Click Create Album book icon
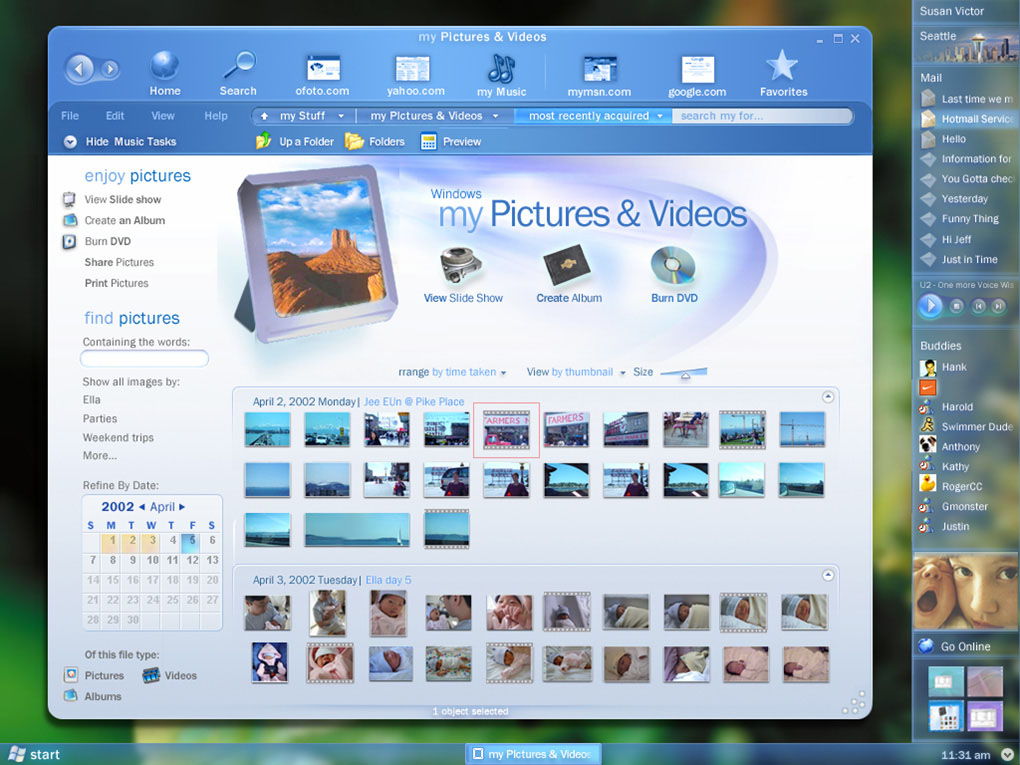Image resolution: width=1020 pixels, height=765 pixels. tap(567, 264)
